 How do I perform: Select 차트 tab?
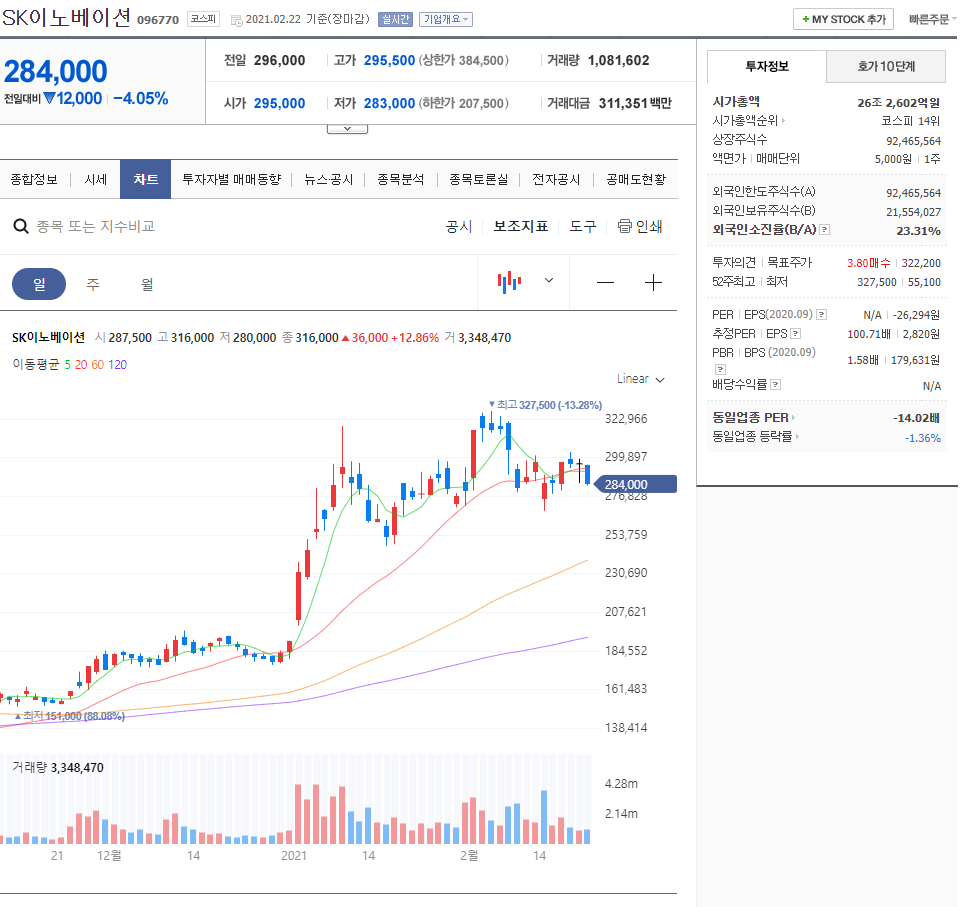click(145, 179)
